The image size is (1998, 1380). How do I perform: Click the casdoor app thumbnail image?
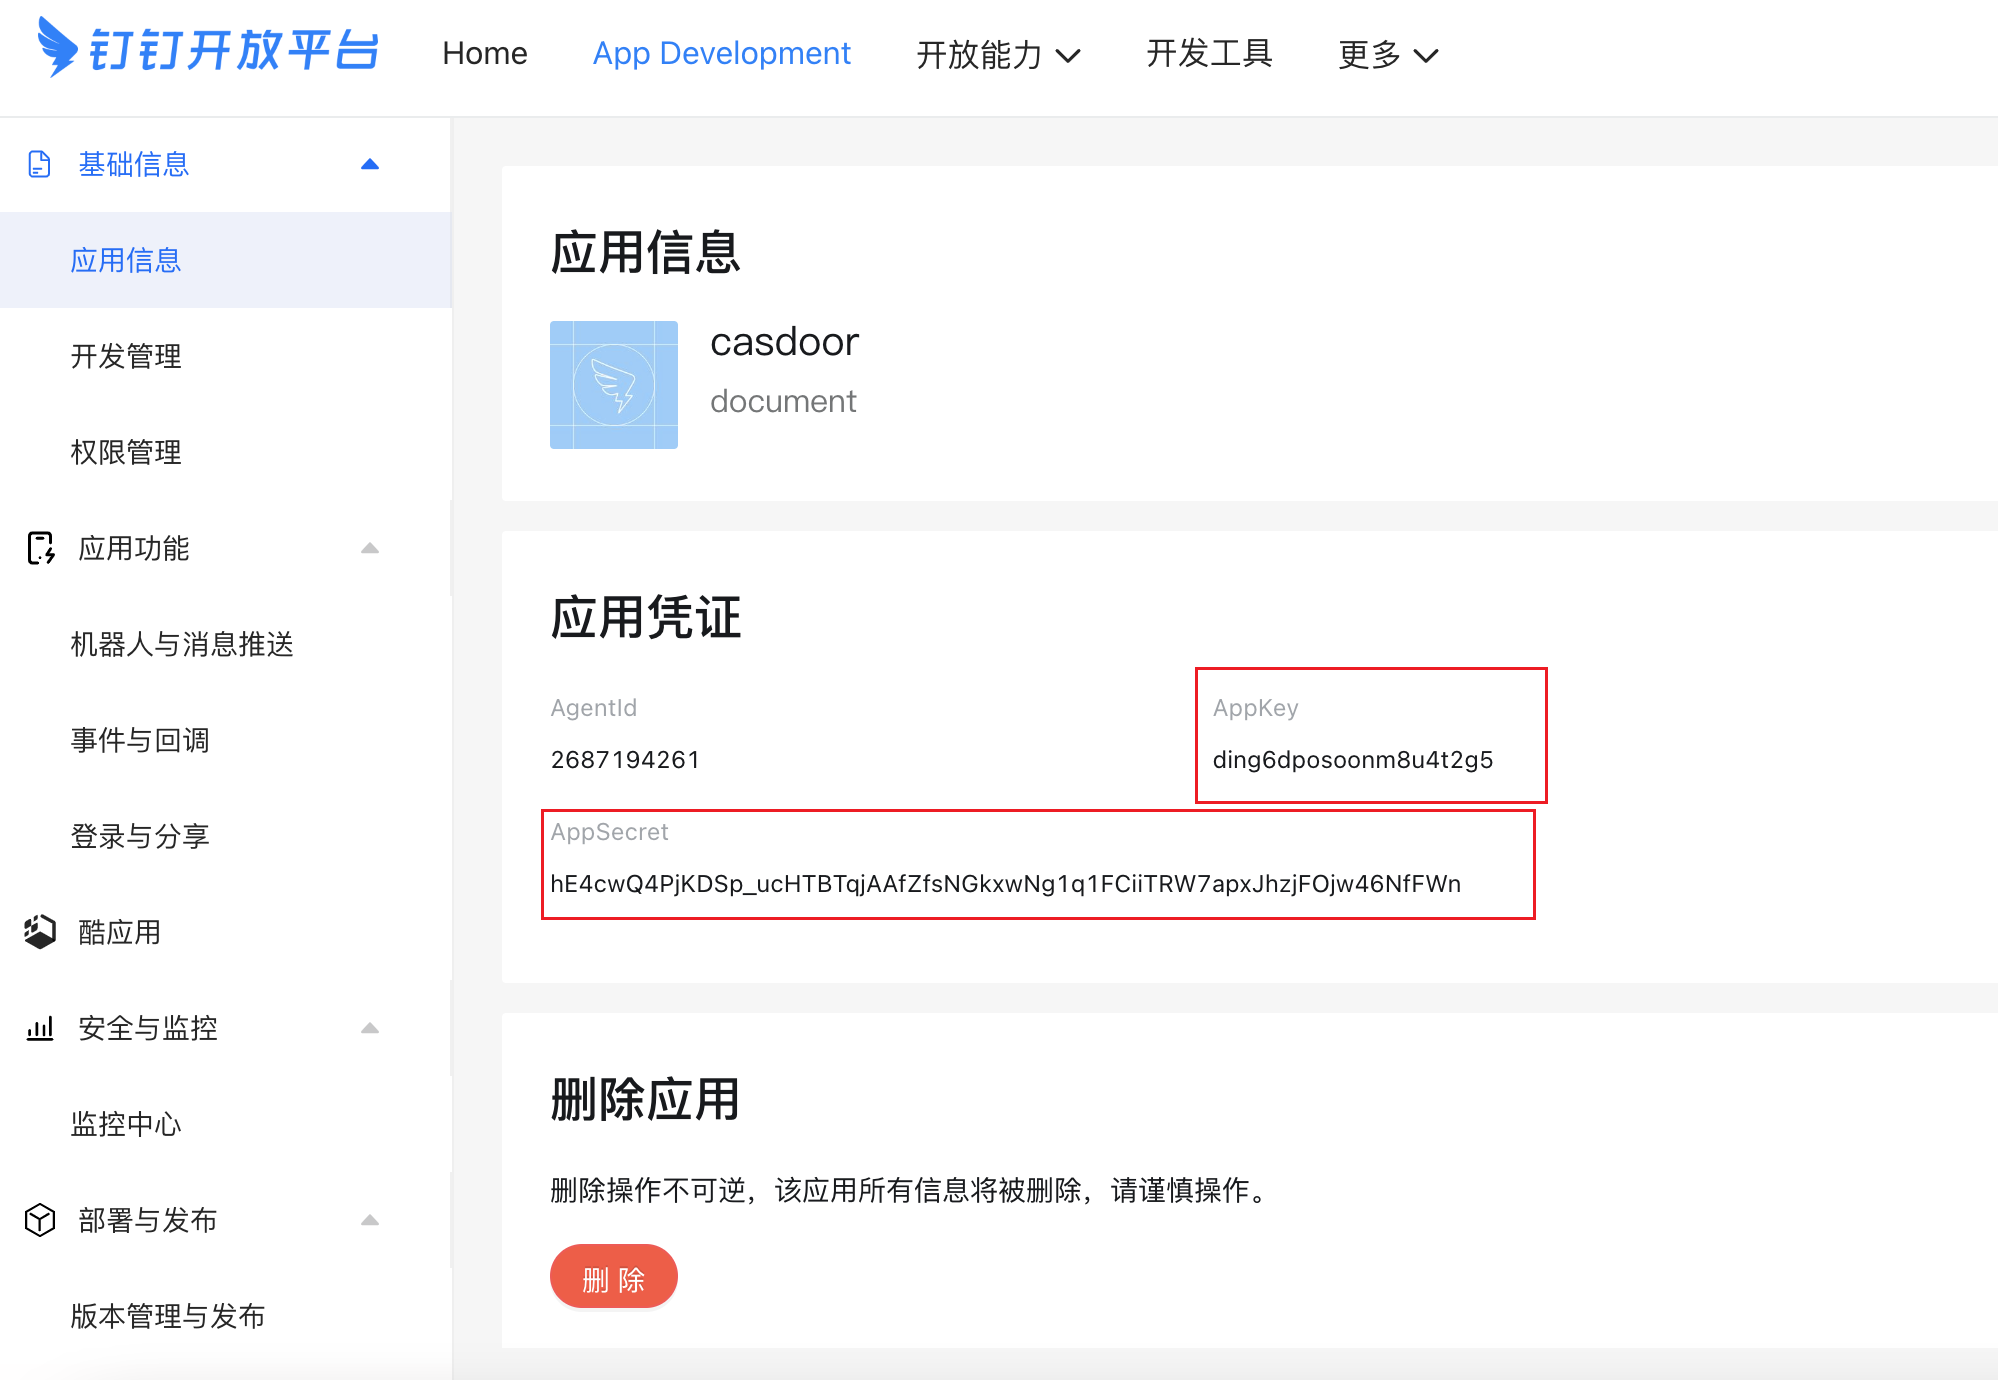614,385
